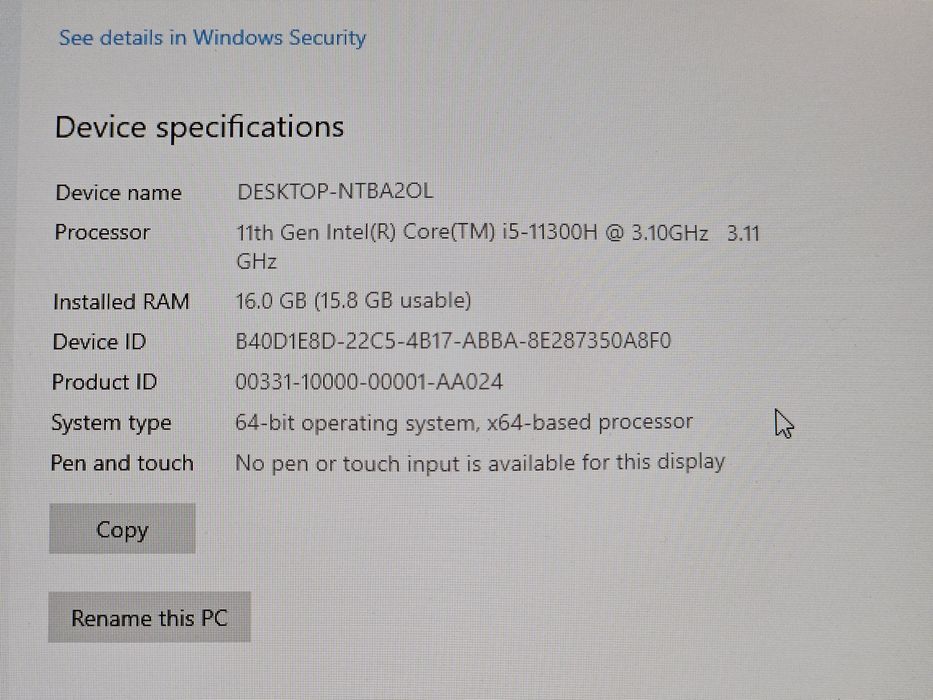Select the Device ID value starting B40D1E8D

point(453,341)
